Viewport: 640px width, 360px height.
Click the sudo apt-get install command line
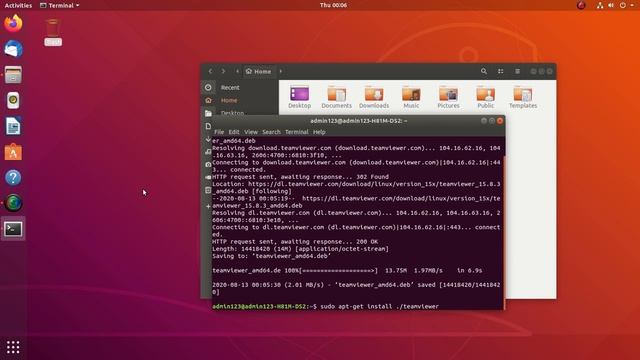[x=326, y=306]
